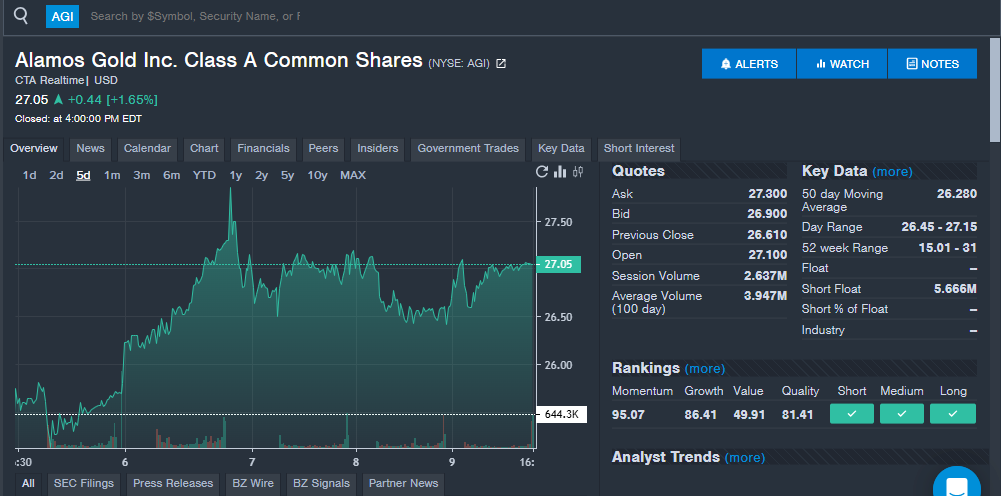The height and width of the screenshot is (496, 1001).
Task: Select the 2d chart range
Action: [56, 176]
